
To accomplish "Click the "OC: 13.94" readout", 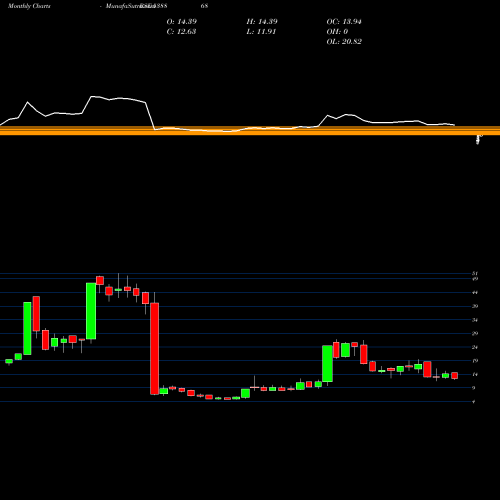I will point(344,22).
